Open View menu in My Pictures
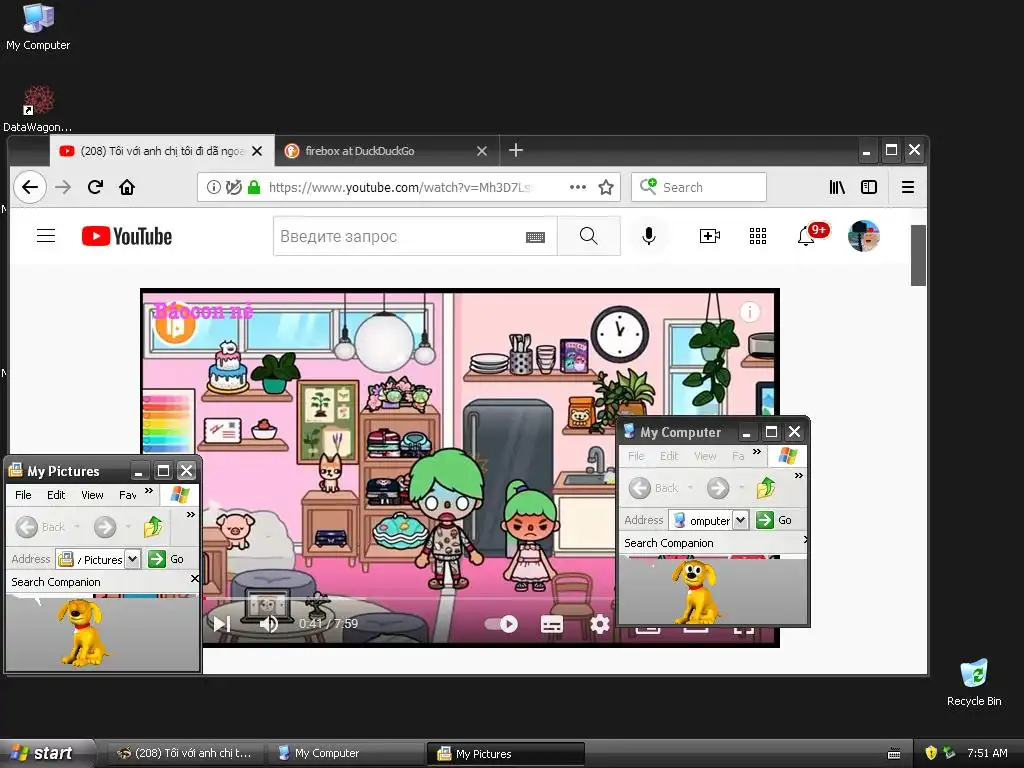This screenshot has width=1024, height=768. pyautogui.click(x=92, y=495)
